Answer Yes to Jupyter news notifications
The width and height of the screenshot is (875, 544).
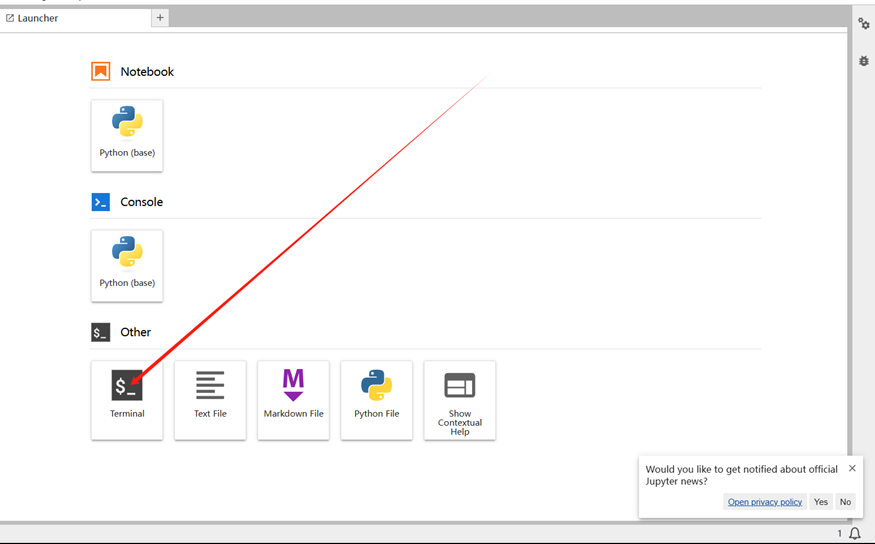[x=820, y=502]
